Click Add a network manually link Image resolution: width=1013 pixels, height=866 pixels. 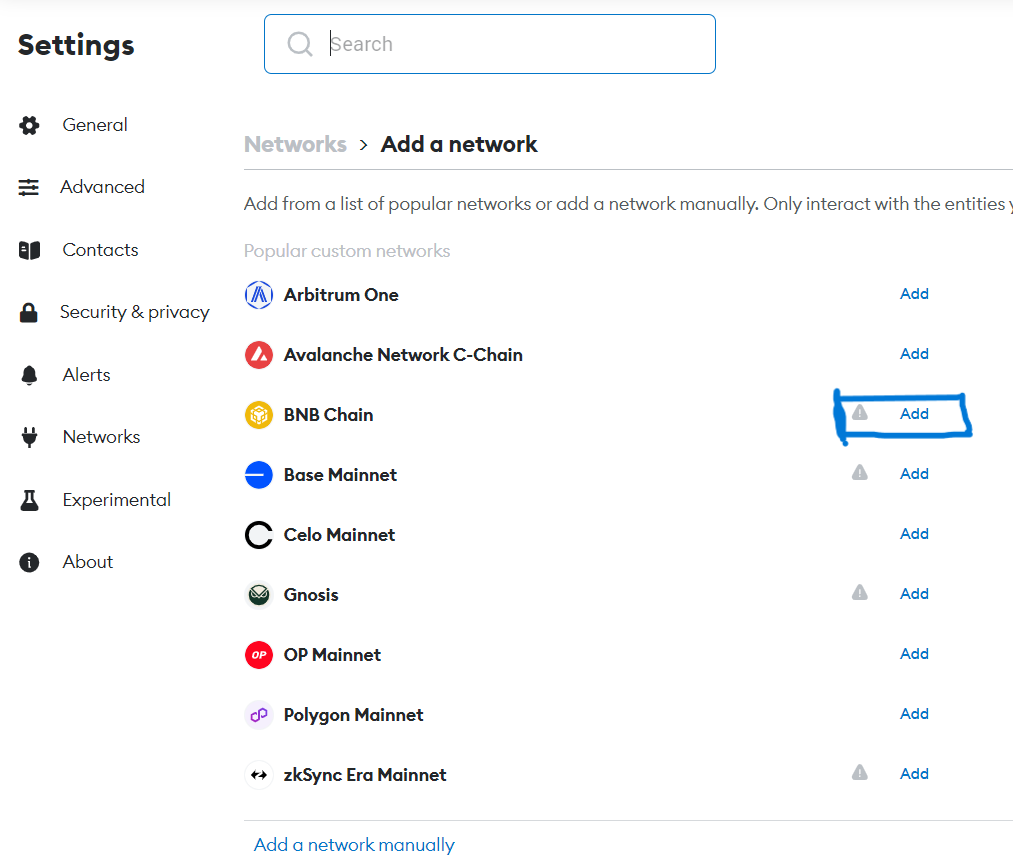pyautogui.click(x=354, y=845)
